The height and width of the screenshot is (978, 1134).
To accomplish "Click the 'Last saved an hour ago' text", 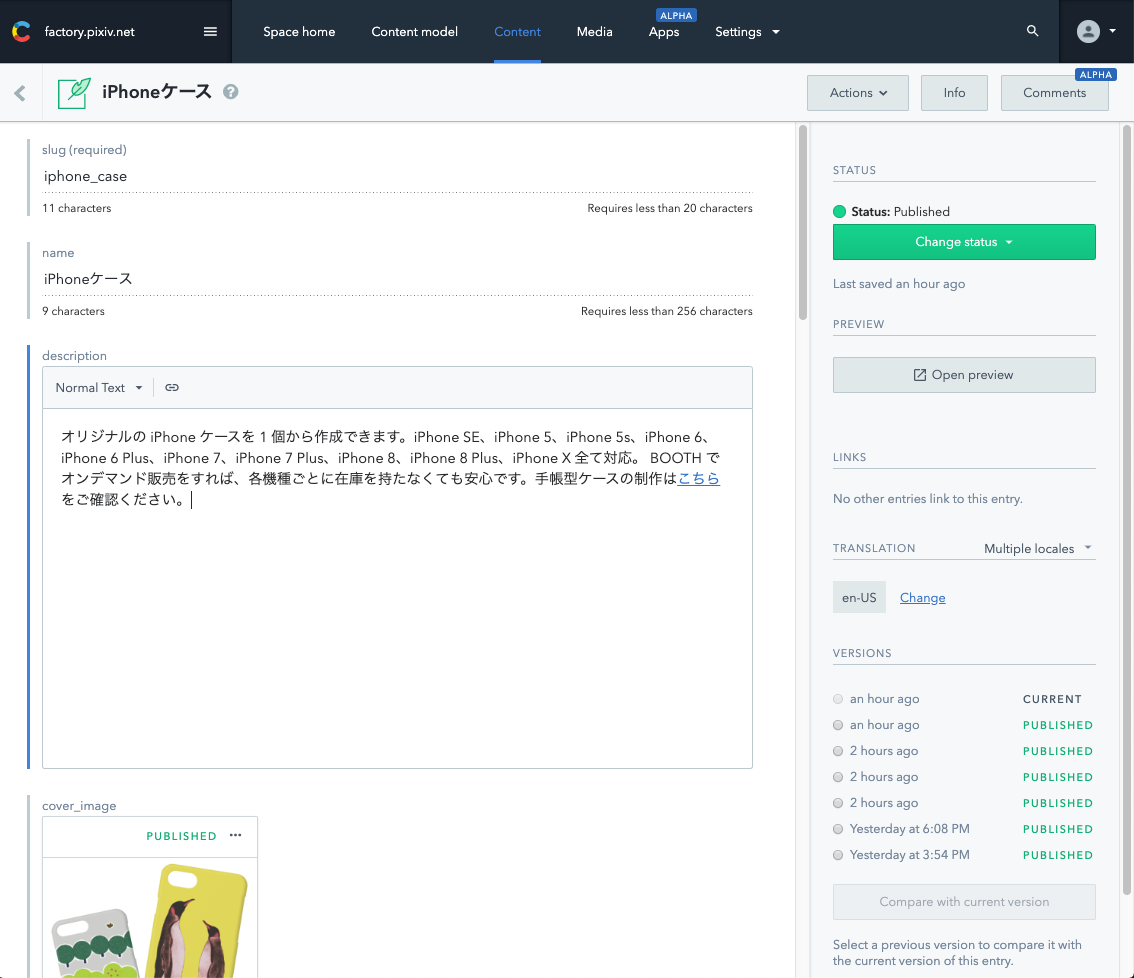I will (x=899, y=284).
